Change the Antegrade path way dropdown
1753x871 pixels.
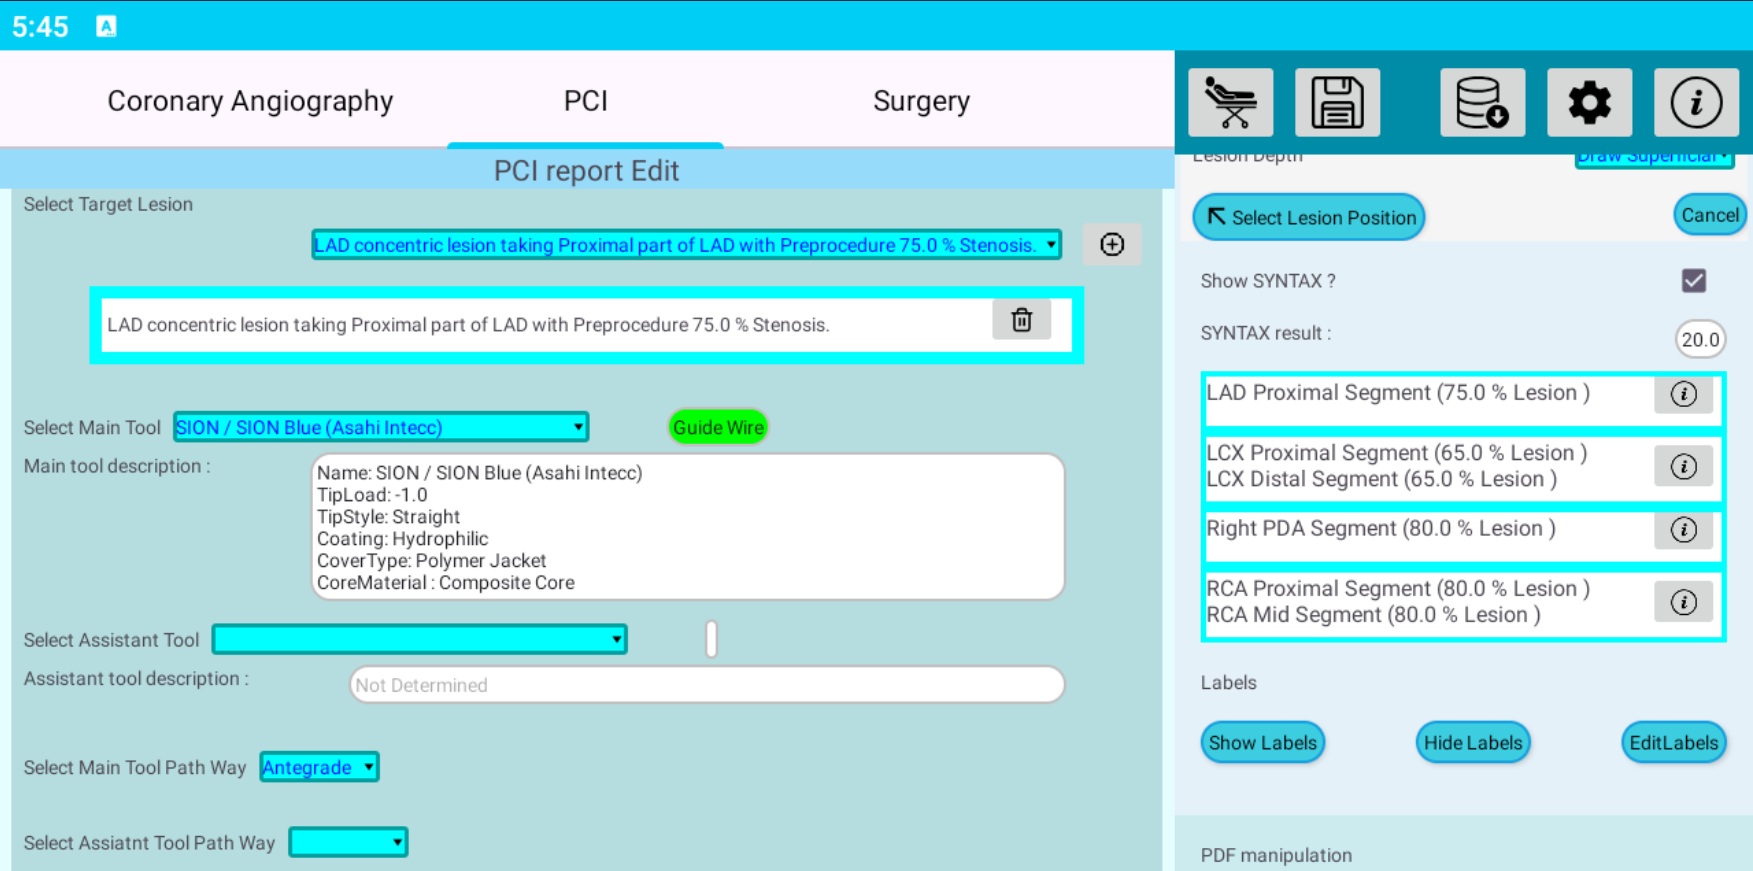click(318, 767)
